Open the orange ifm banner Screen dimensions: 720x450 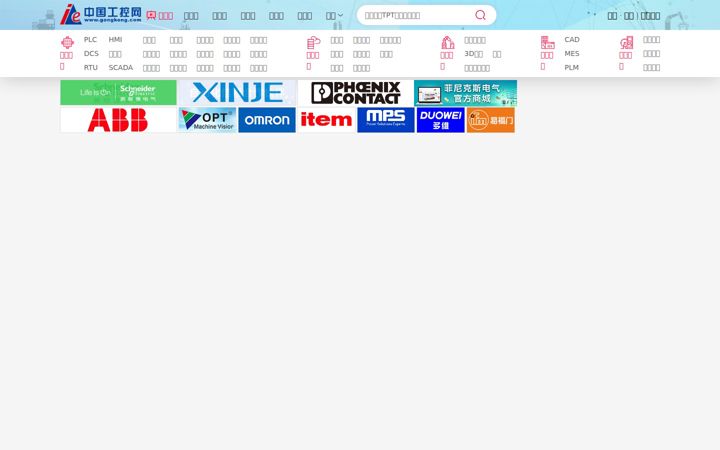coord(490,120)
